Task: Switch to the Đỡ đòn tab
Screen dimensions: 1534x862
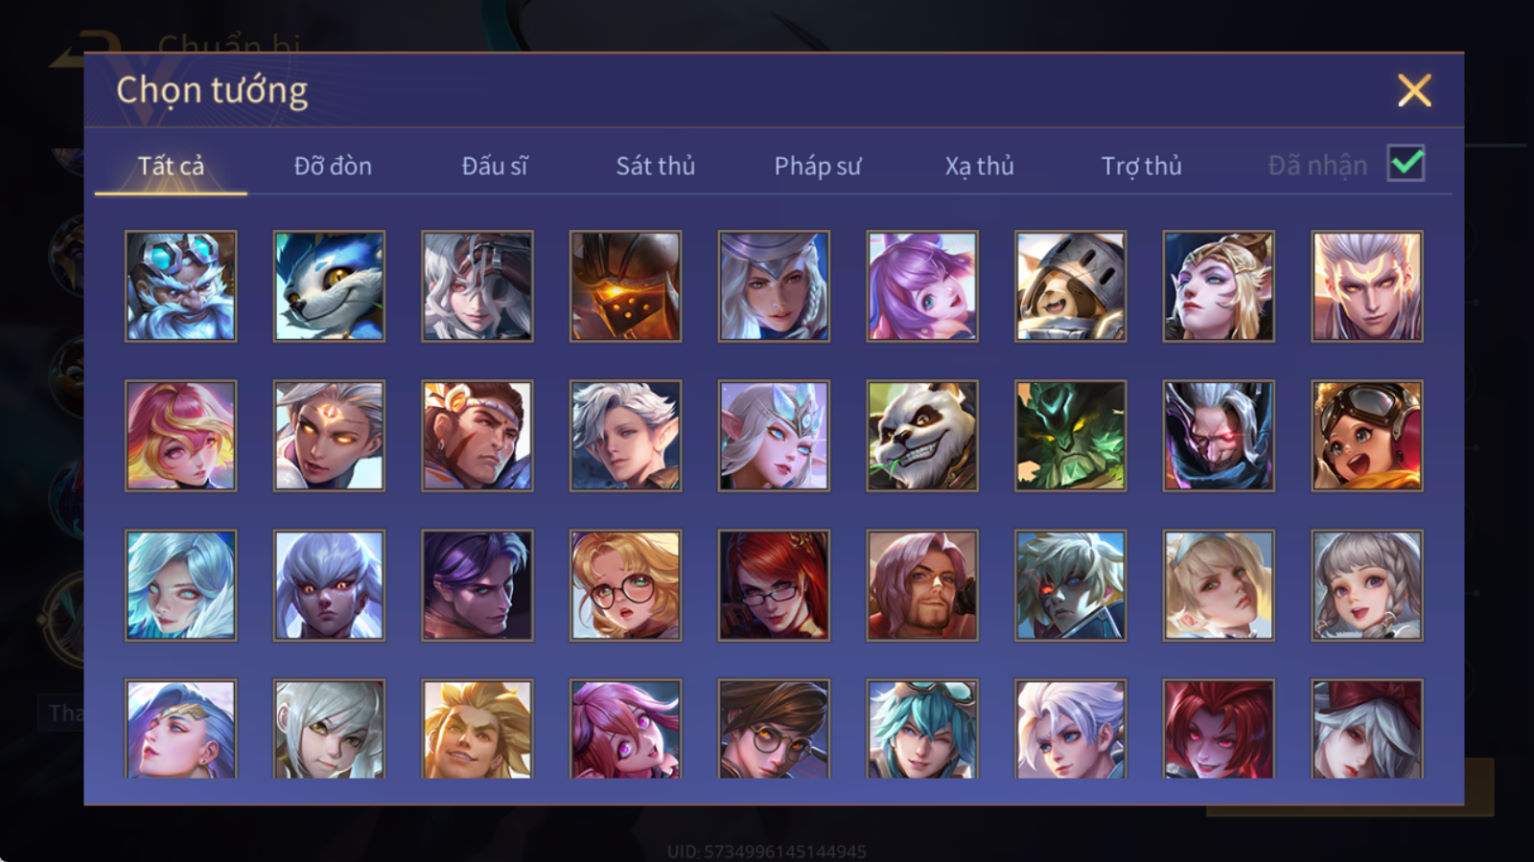Action: pos(333,166)
